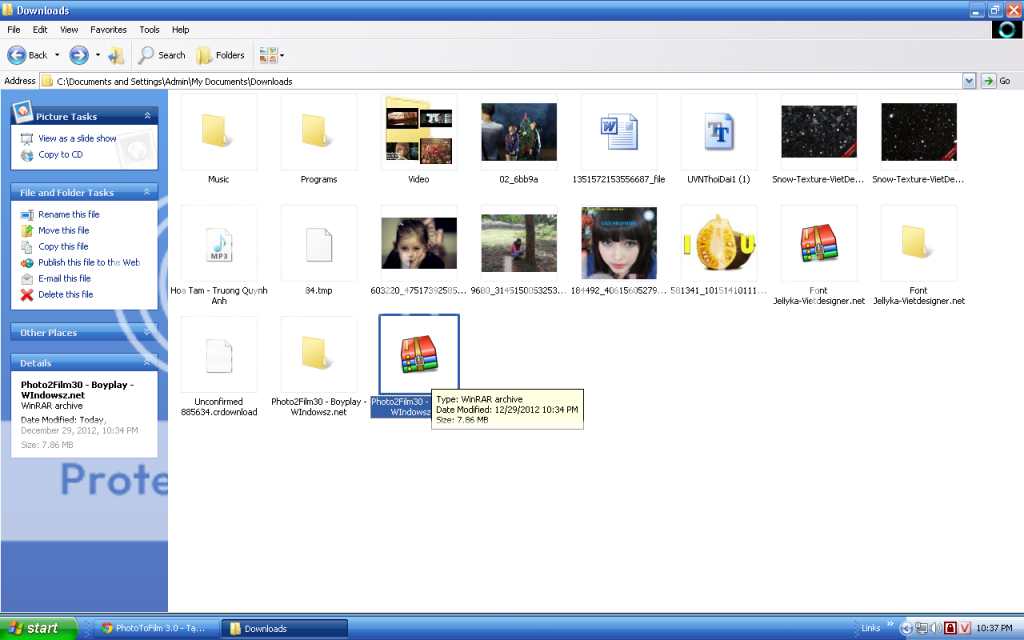This screenshot has width=1024, height=640.
Task: Collapse the Picture Tasks panel
Action: 148,116
